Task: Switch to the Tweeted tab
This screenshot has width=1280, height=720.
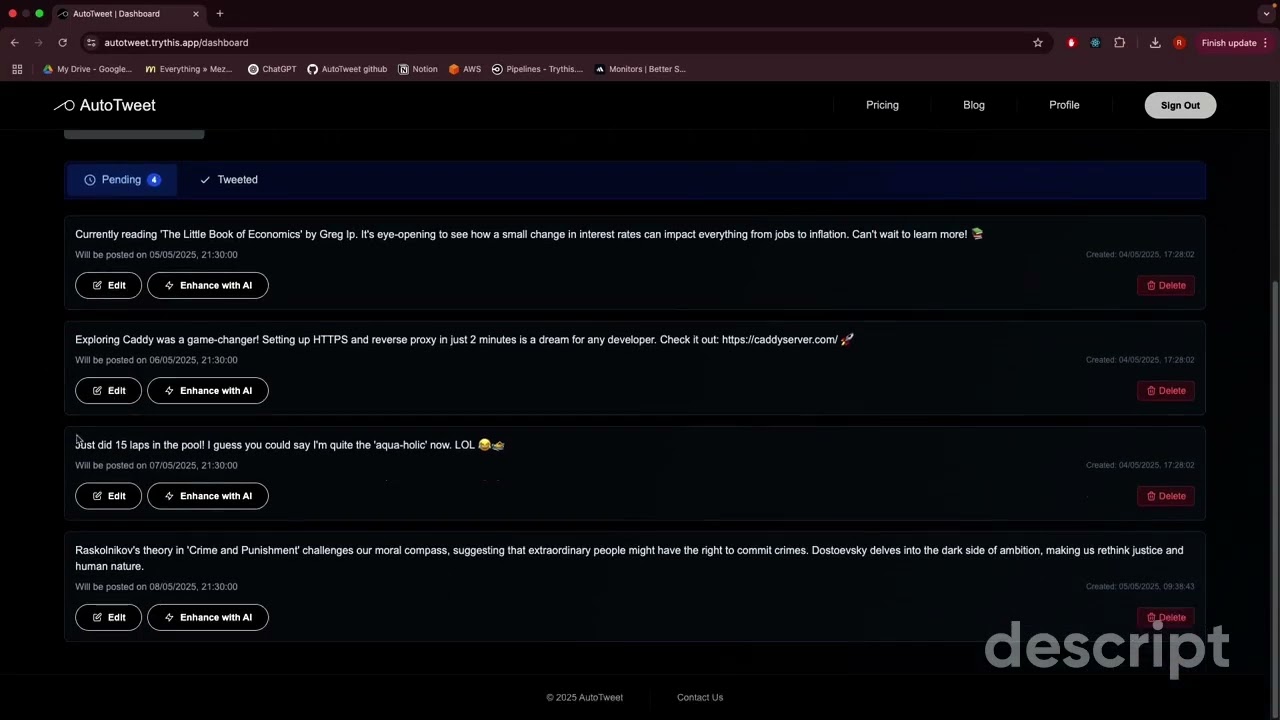Action: [x=229, y=180]
